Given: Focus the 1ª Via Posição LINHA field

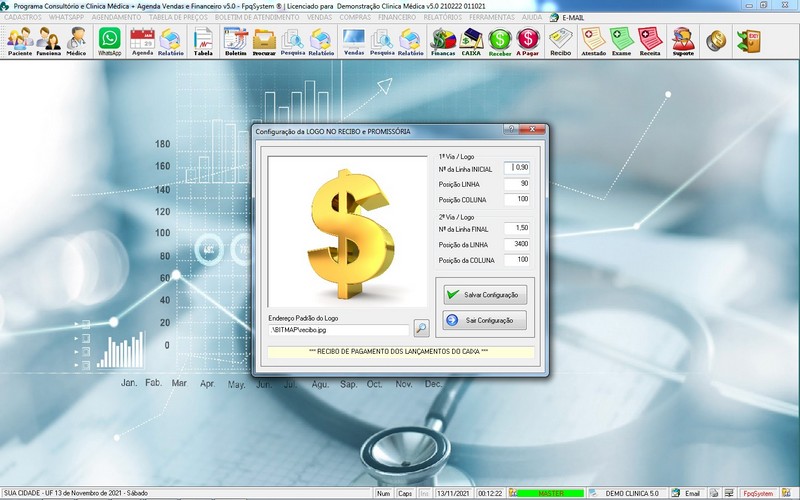Looking at the screenshot, I should pos(517,184).
